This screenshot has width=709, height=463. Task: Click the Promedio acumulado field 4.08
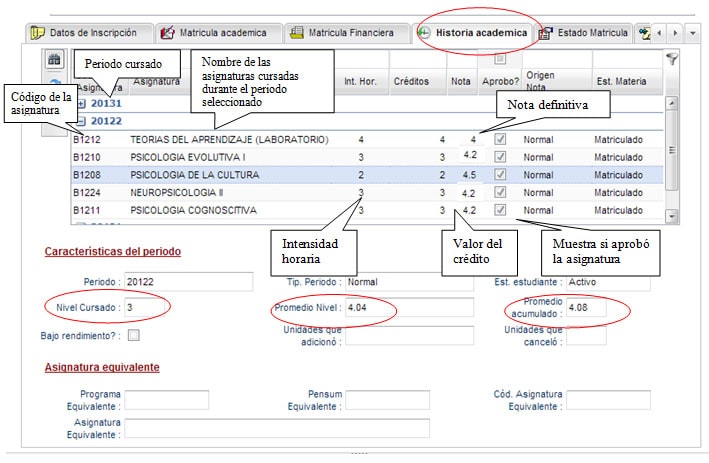586,307
